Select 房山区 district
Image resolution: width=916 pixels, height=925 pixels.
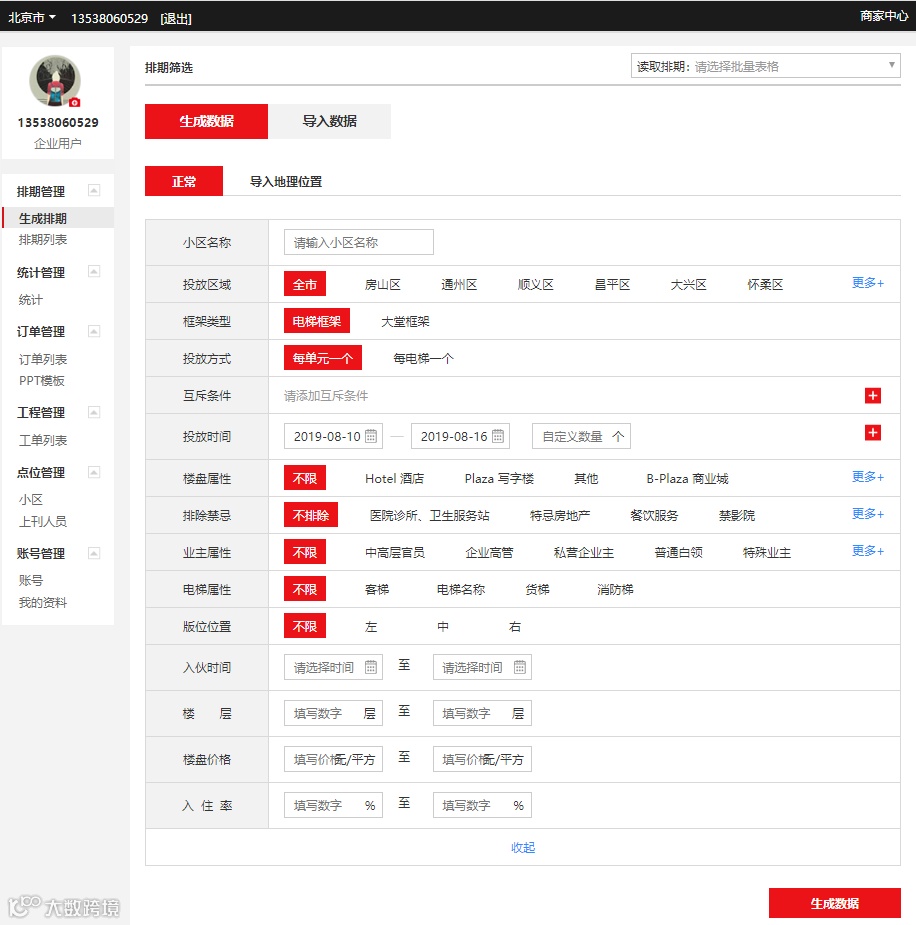tap(383, 284)
